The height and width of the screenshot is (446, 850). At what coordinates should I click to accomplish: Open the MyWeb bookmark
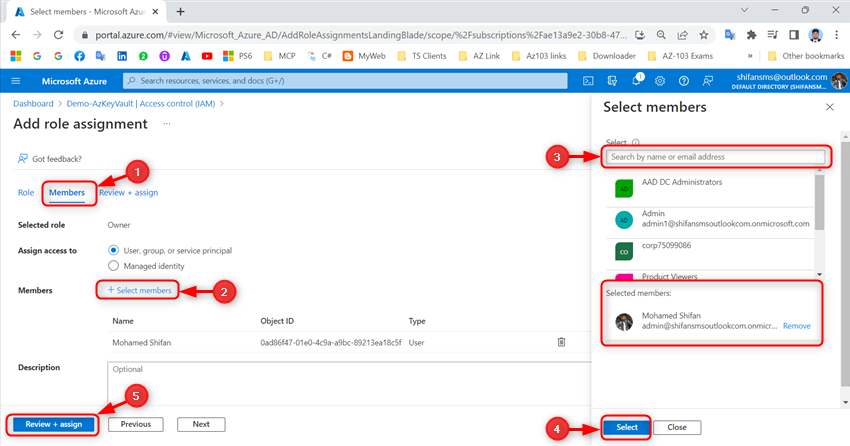(364, 56)
